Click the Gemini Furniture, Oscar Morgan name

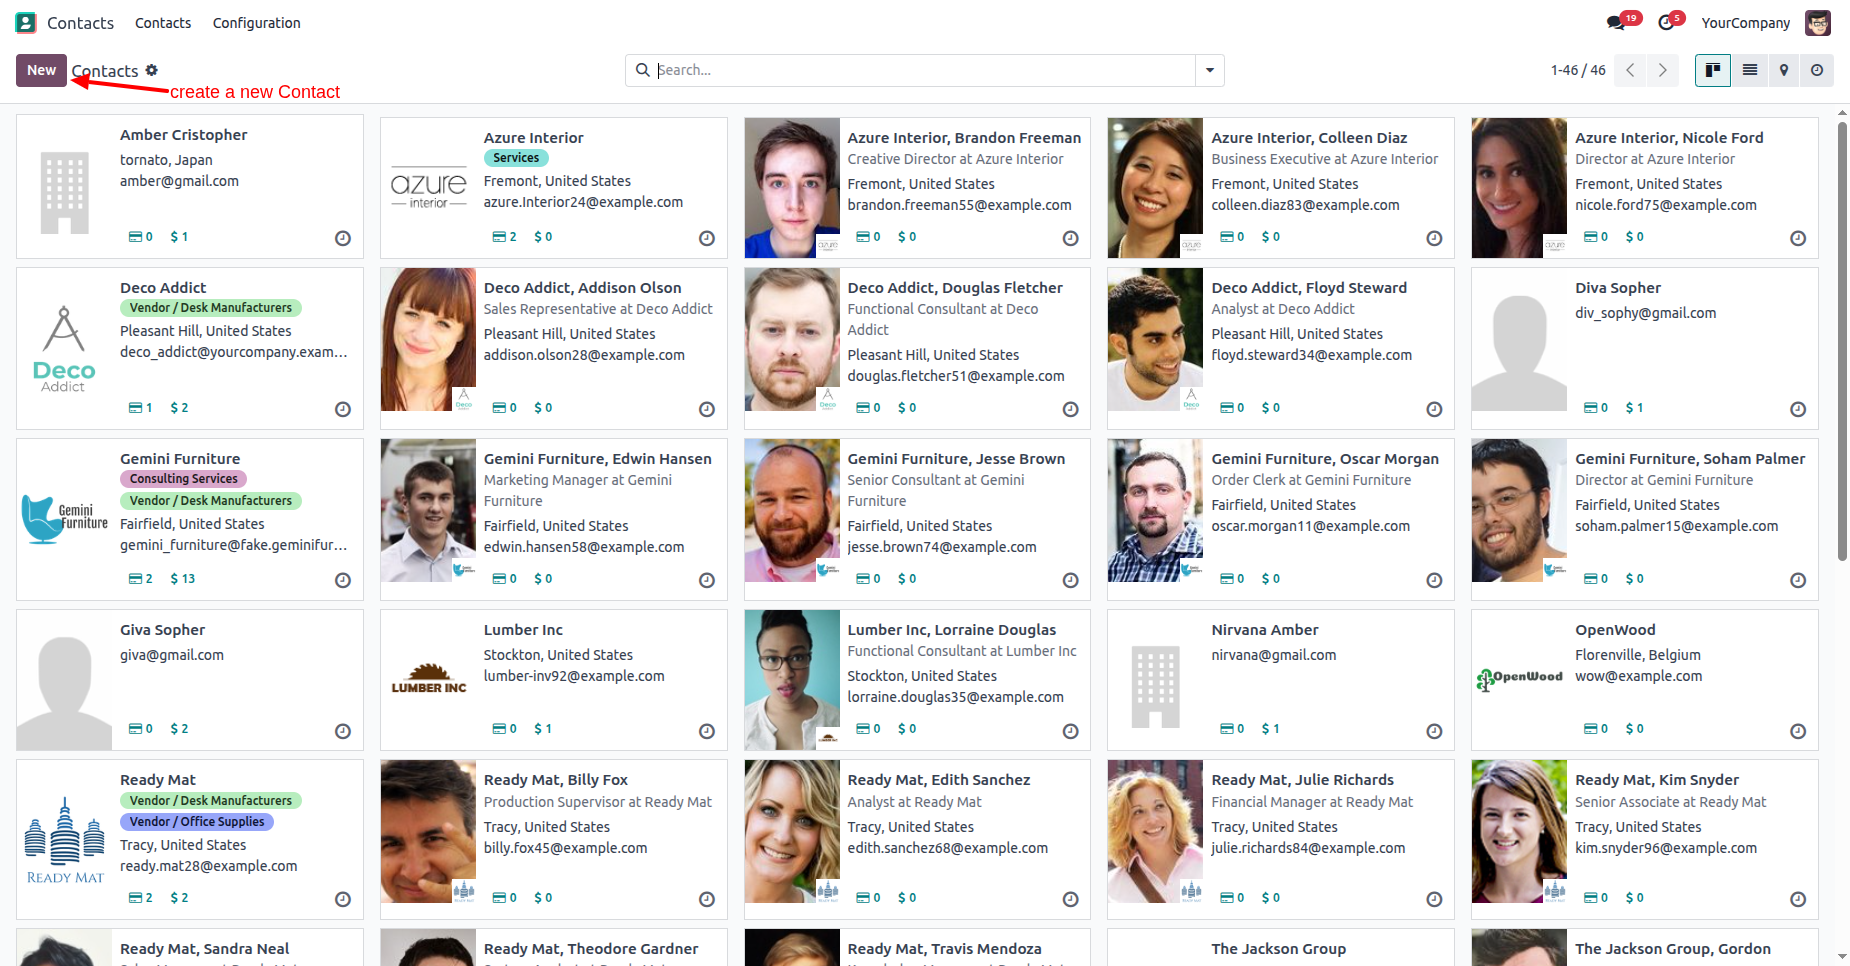coord(1325,459)
